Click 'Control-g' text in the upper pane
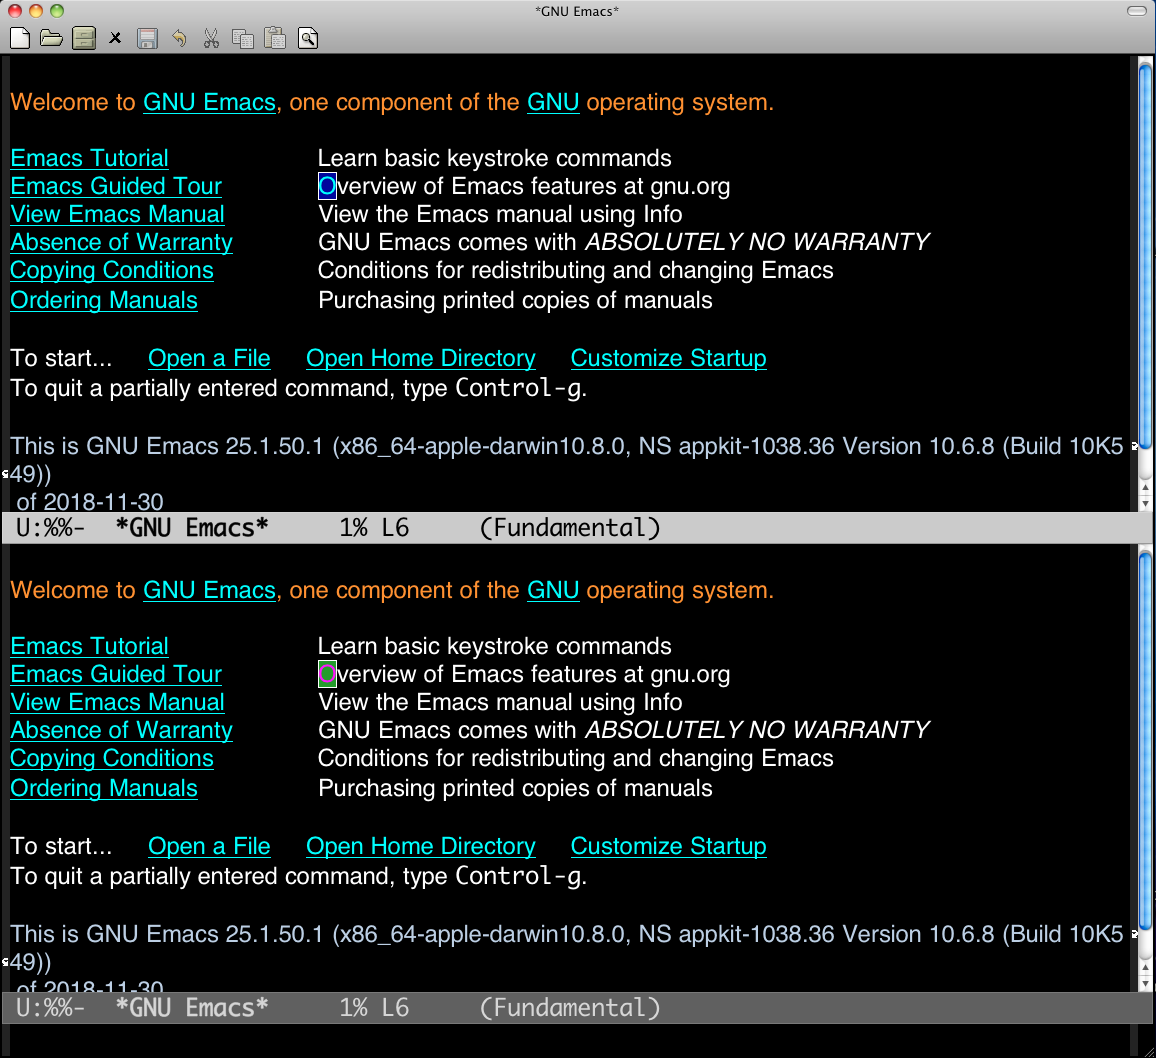The image size is (1156, 1058). [x=518, y=388]
